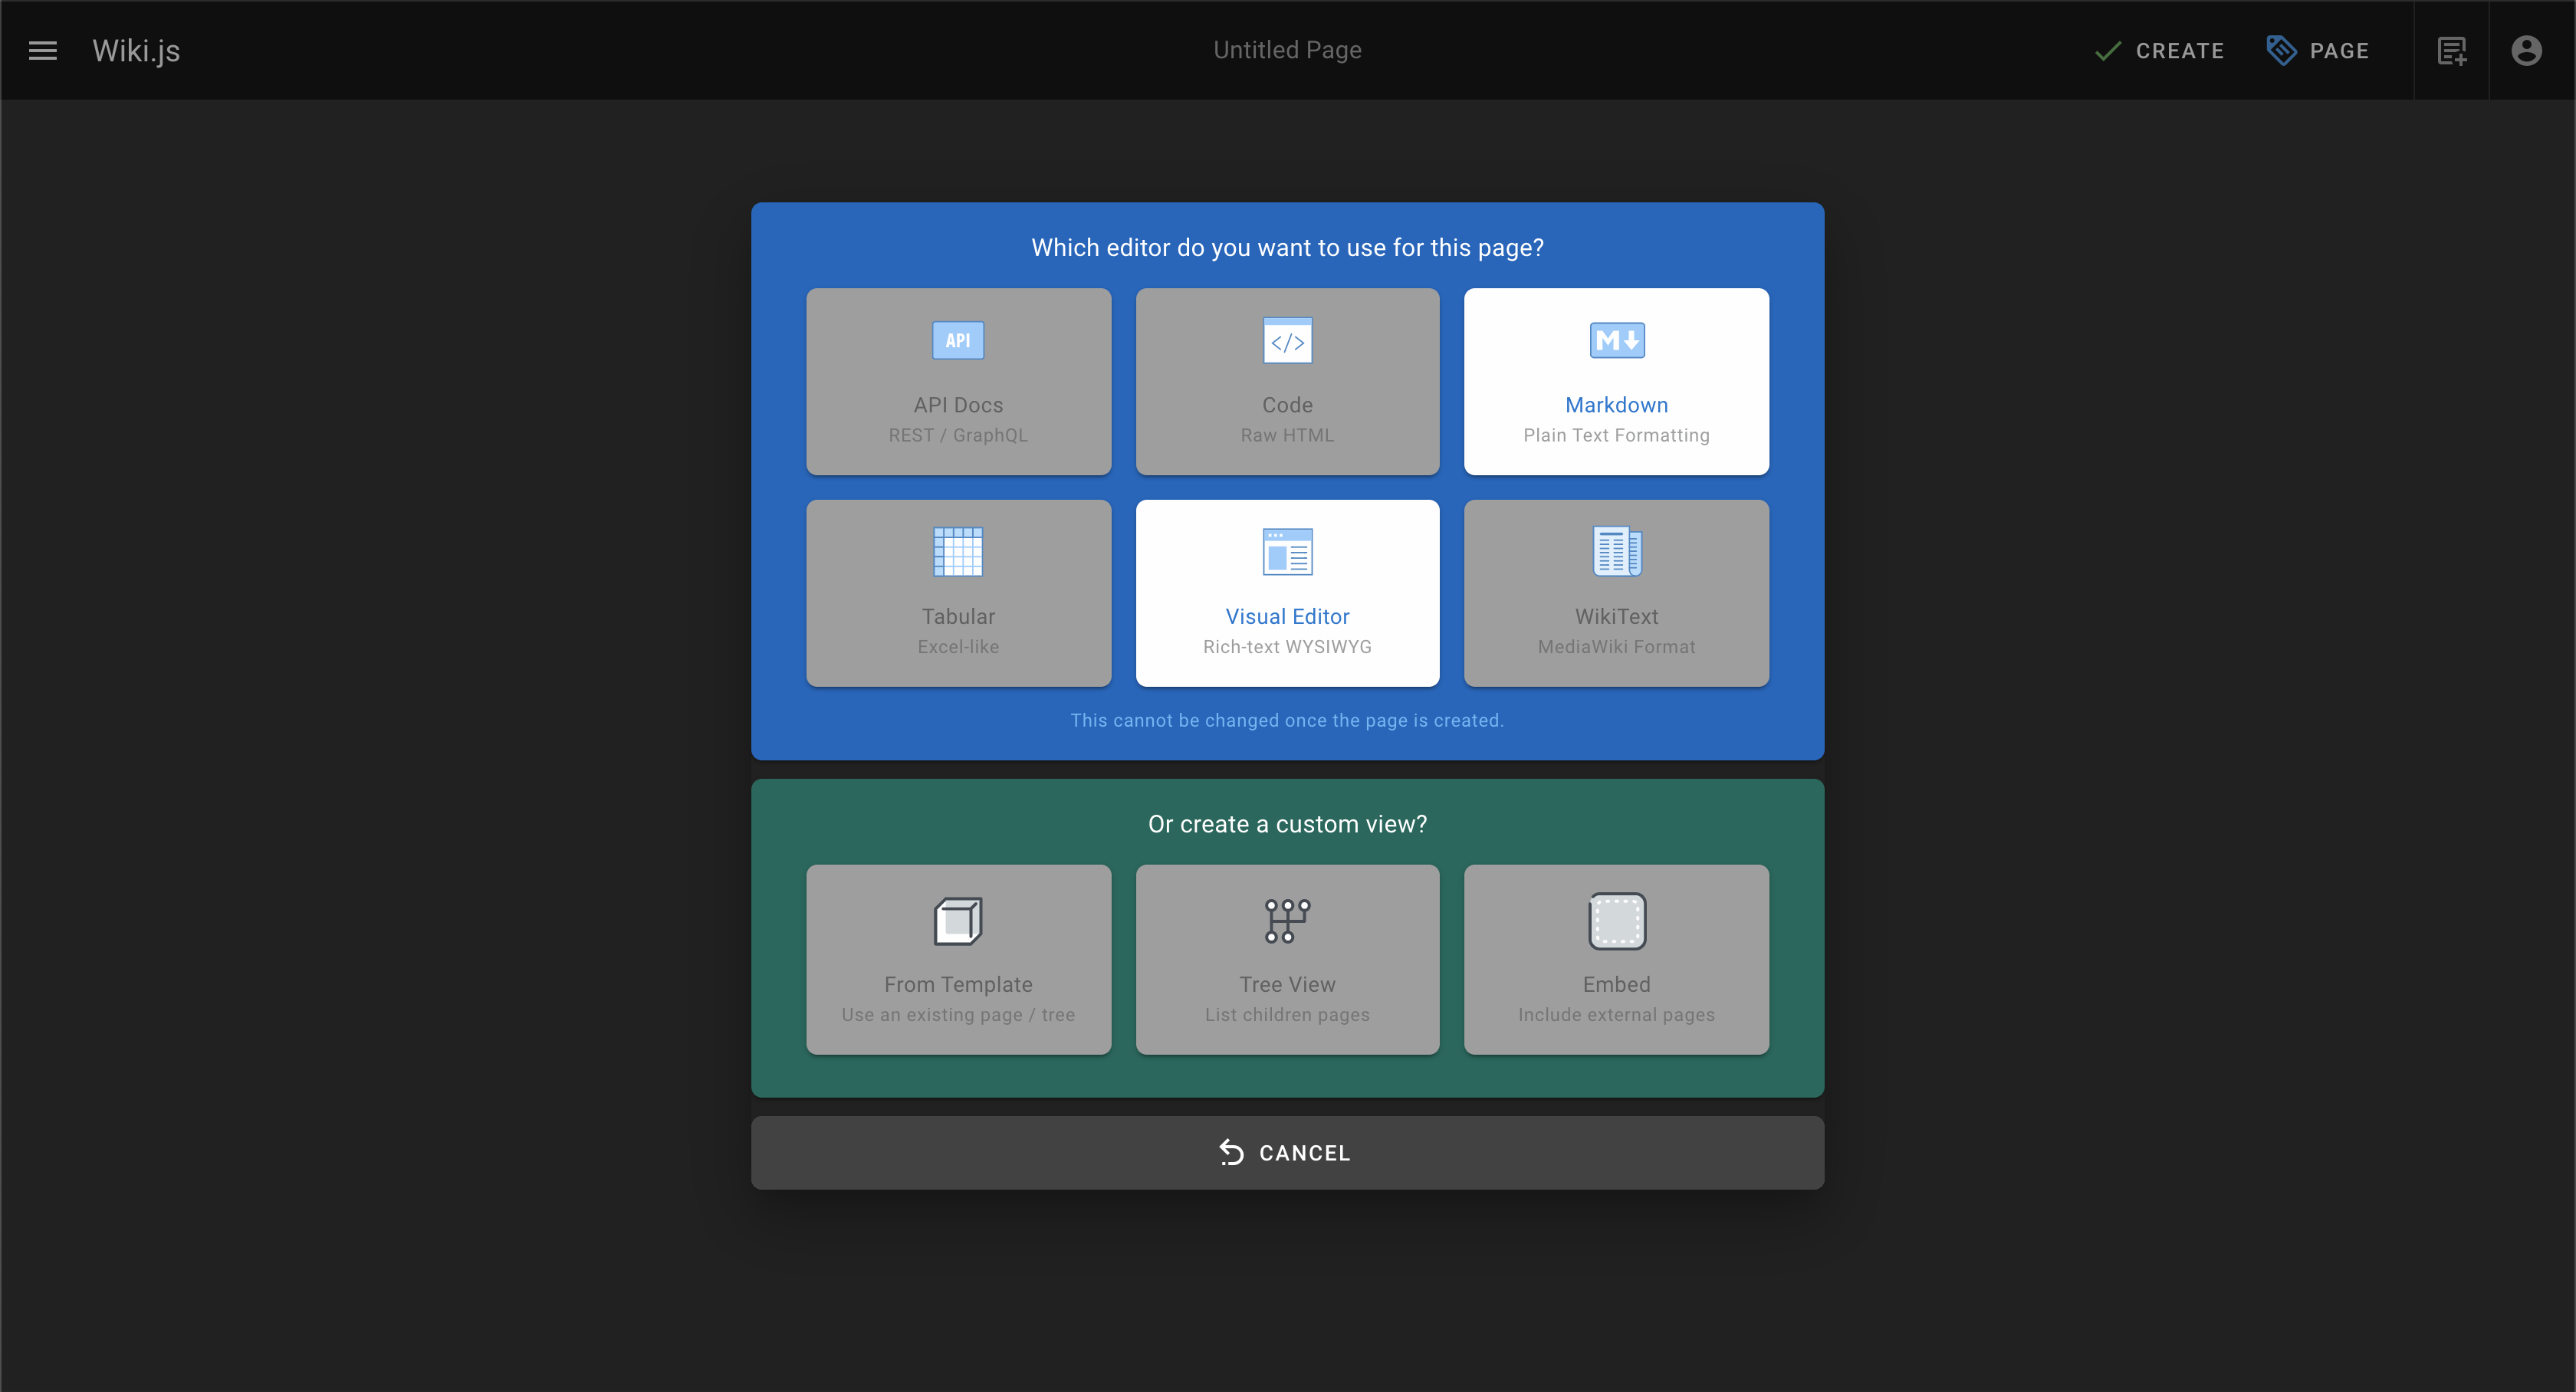
Task: Click the Markdown M-down-arrow icon
Action: click(x=1616, y=340)
